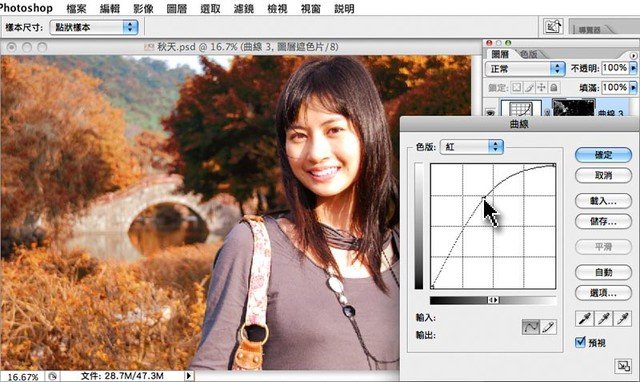Image resolution: width=640 pixels, height=382 pixels.
Task: Click the lock all padlock icon
Action: [553, 88]
